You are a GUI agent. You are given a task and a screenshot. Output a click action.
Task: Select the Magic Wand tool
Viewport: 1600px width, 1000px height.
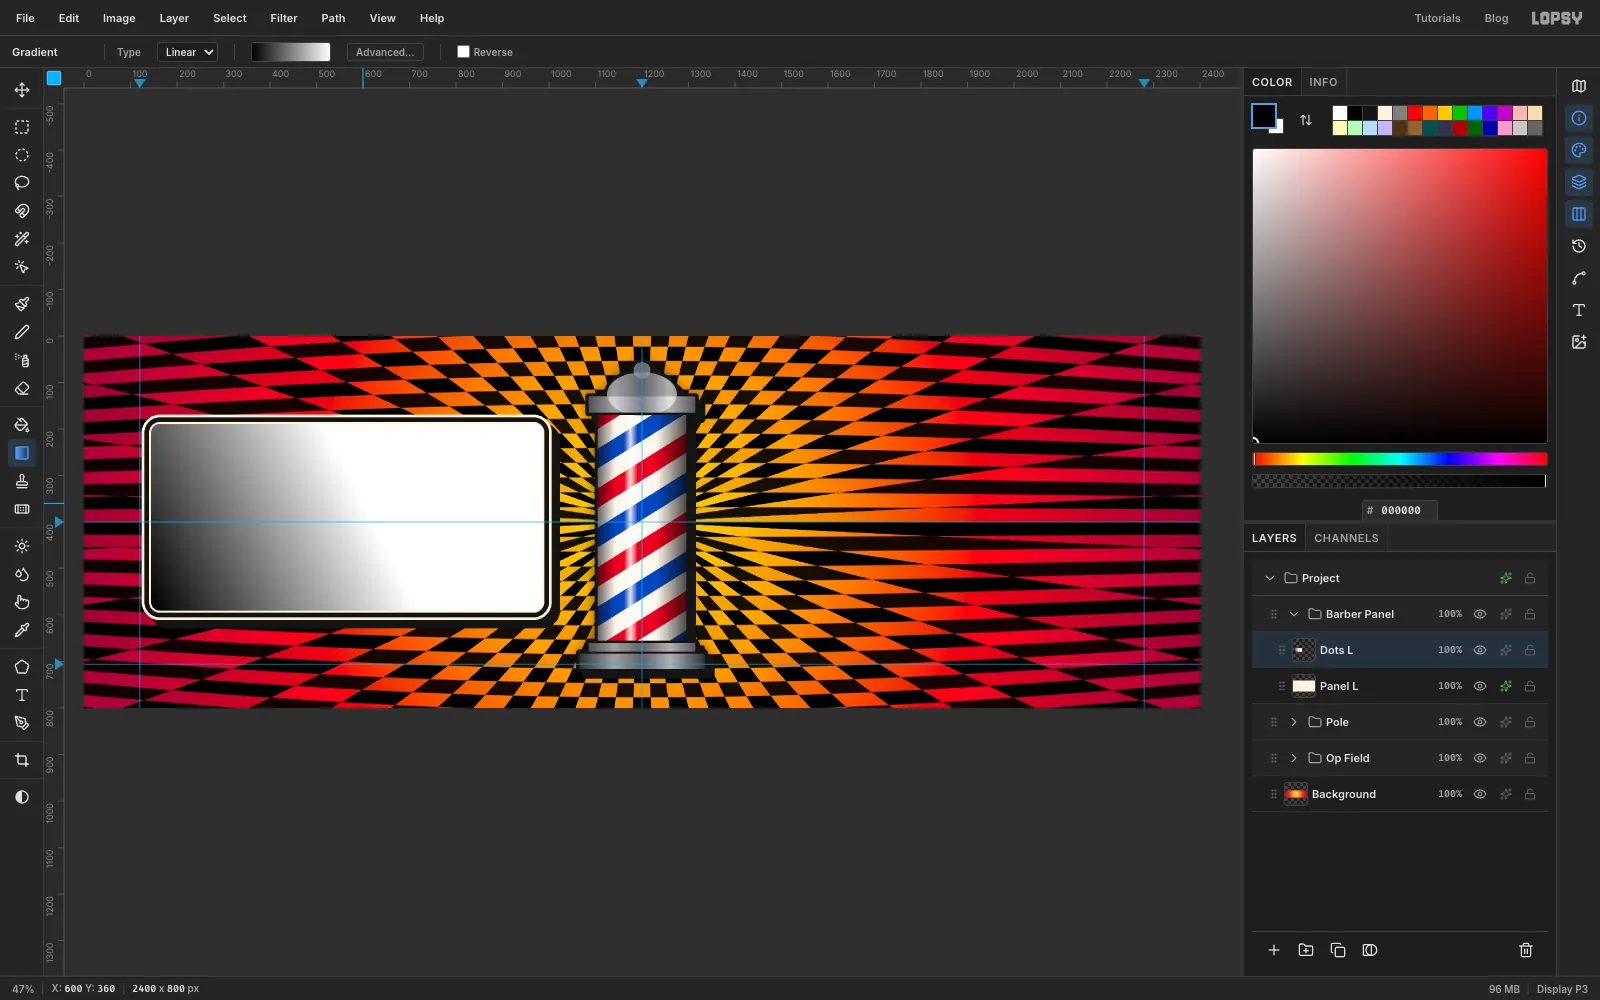tap(22, 239)
